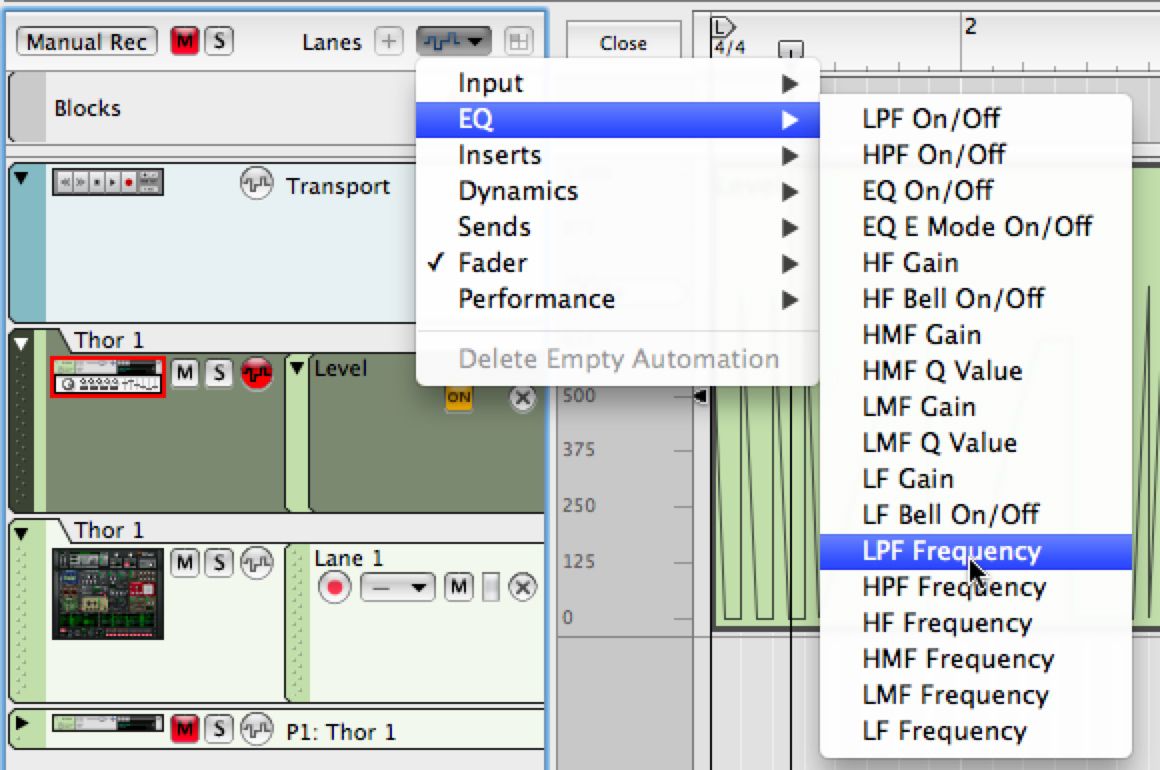
Task: Click the red-outlined Thor 1 mix channel icon
Action: (108, 376)
